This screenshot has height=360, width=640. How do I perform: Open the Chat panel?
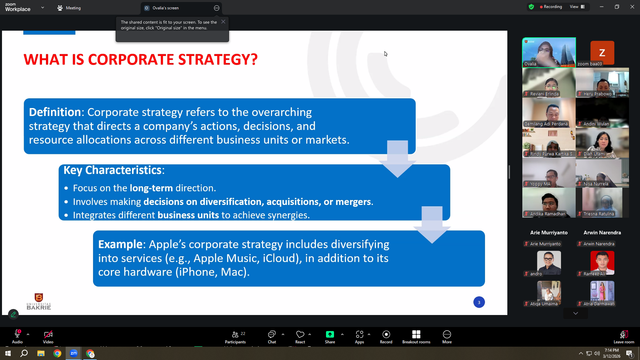(271, 337)
